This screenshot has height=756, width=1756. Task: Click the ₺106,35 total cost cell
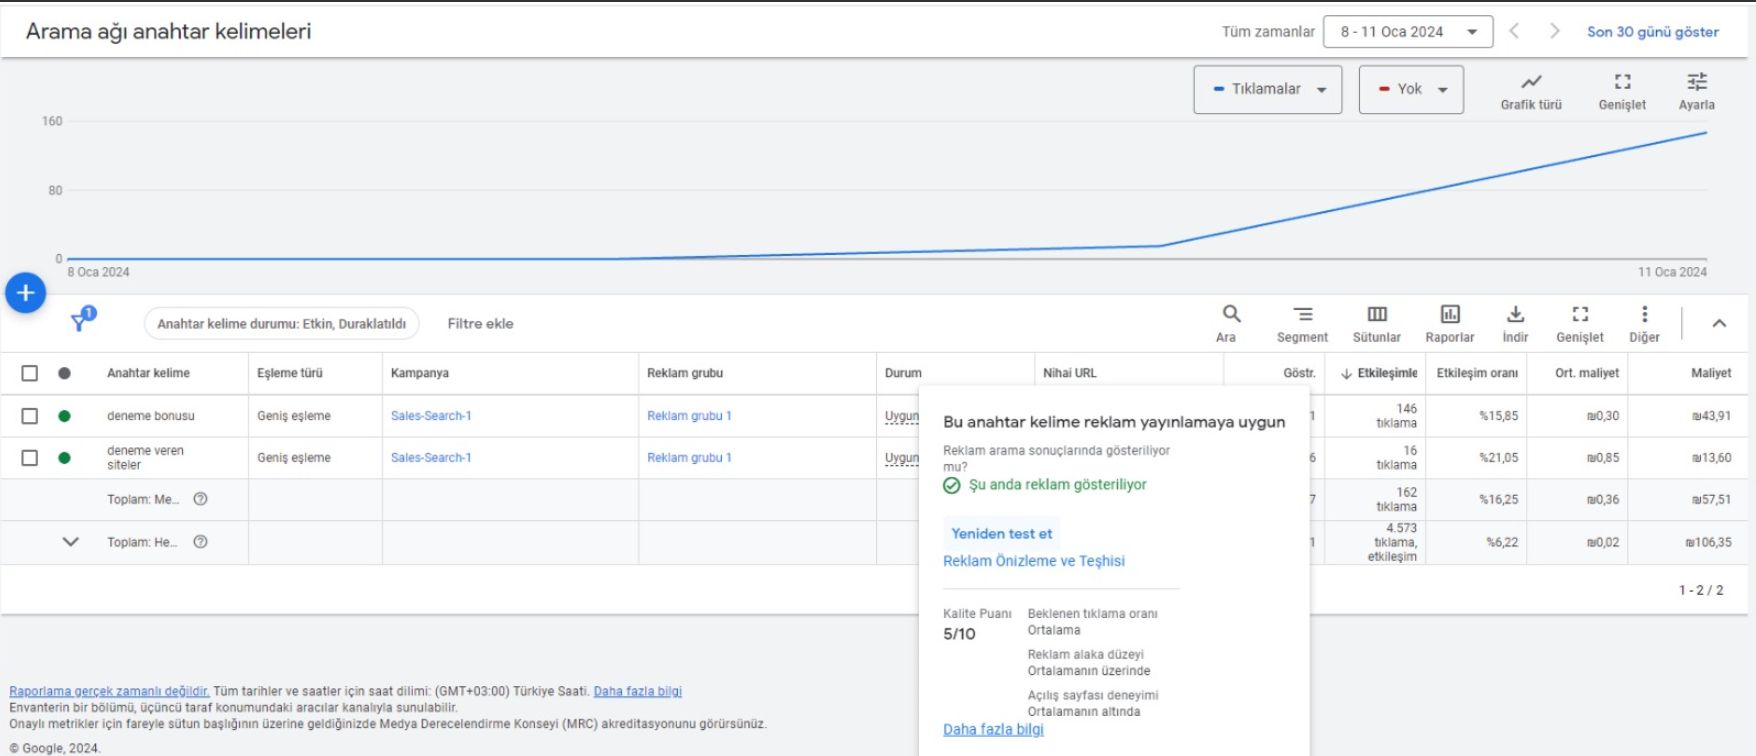pos(1708,542)
